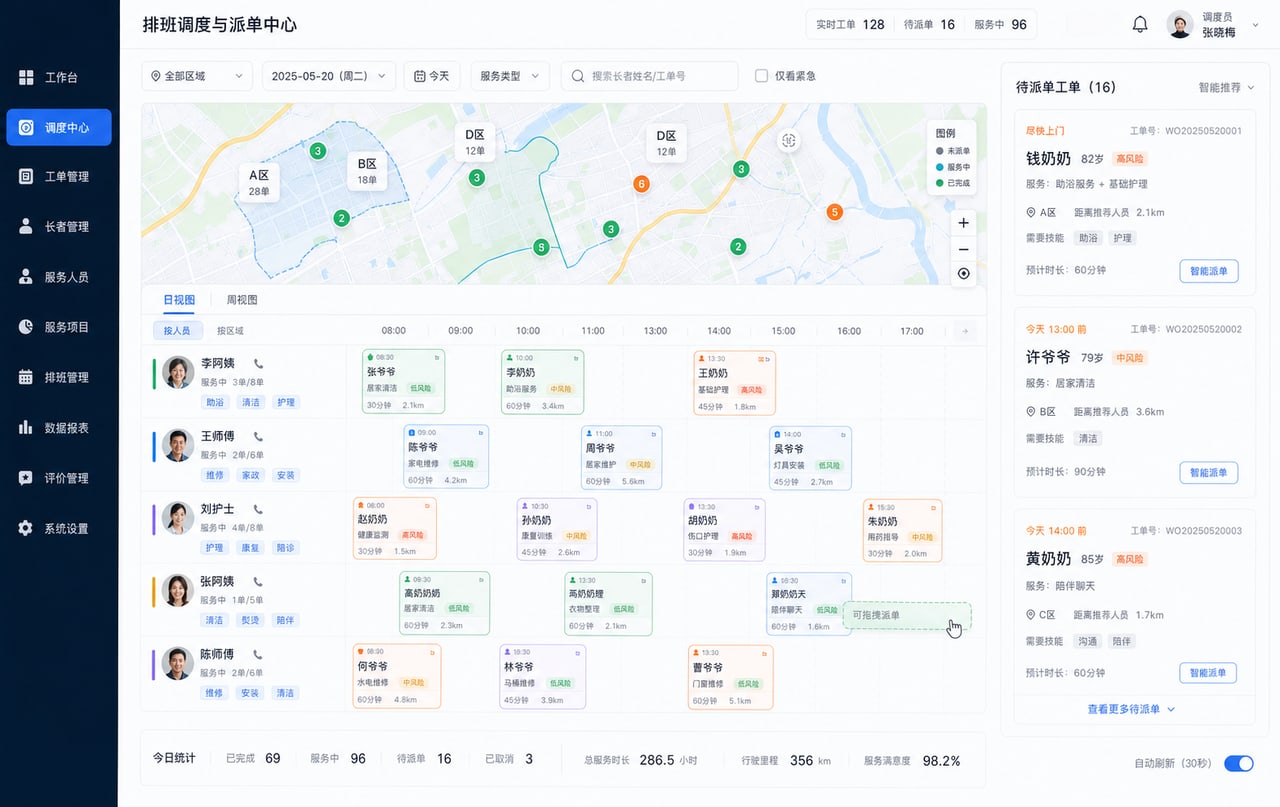Zoom in on the map

click(963, 223)
